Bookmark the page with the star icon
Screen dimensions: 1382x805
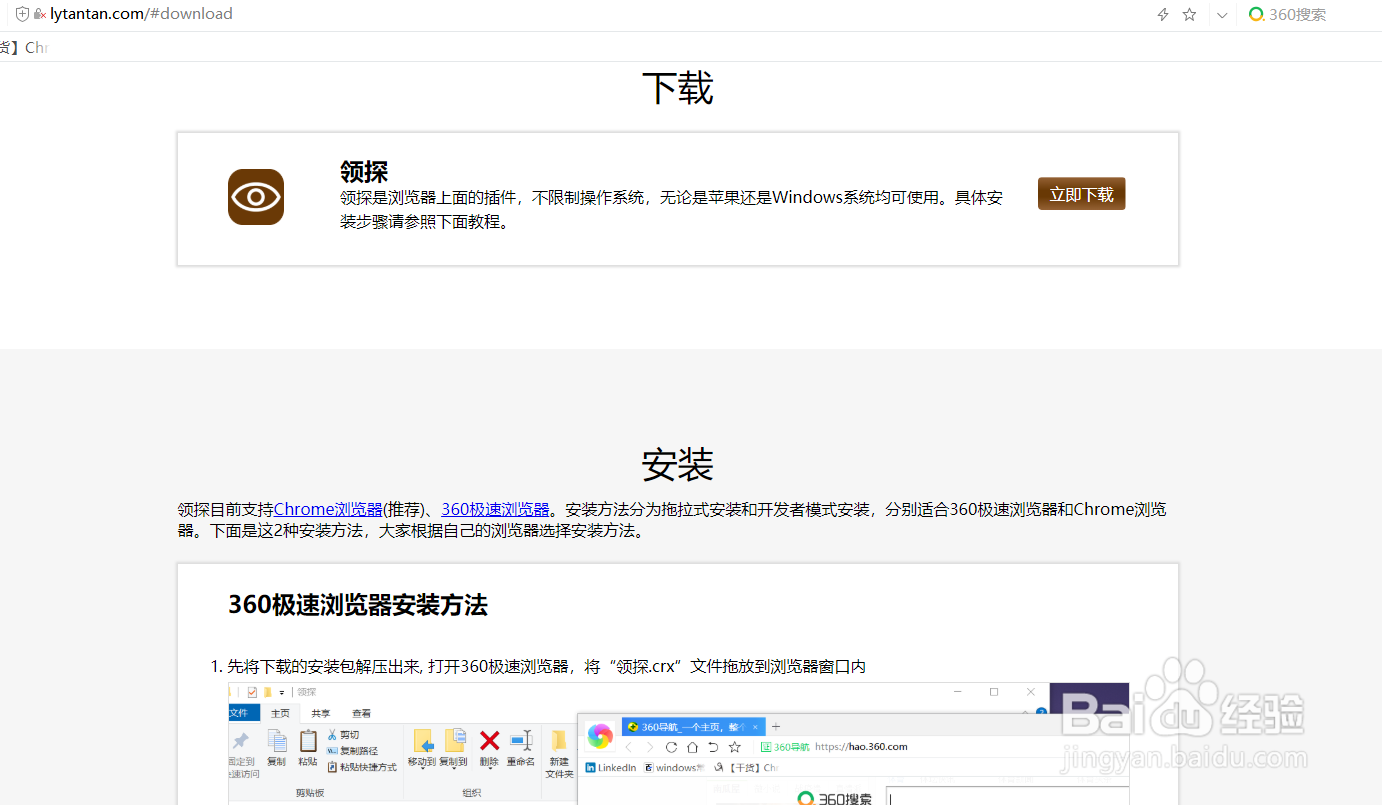tap(1189, 15)
